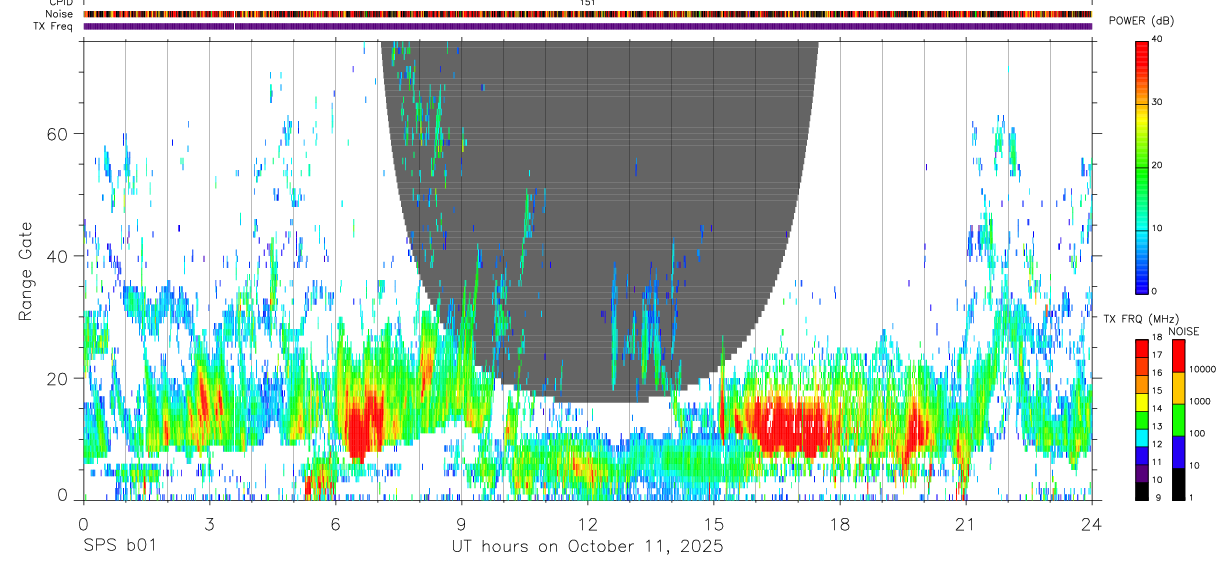Click the '1000' label on NOISE colorbar
The width and height of the screenshot is (1228, 567).
tap(1202, 402)
